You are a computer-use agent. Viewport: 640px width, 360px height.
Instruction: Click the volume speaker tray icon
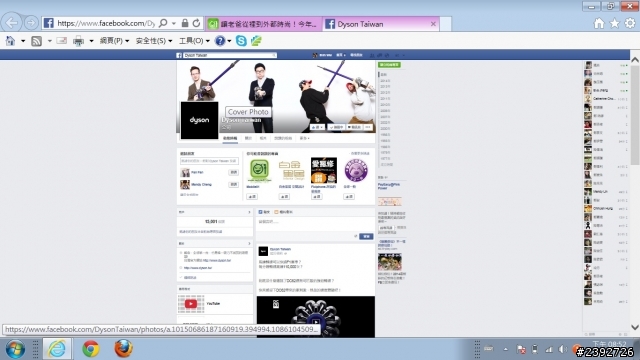coord(562,349)
